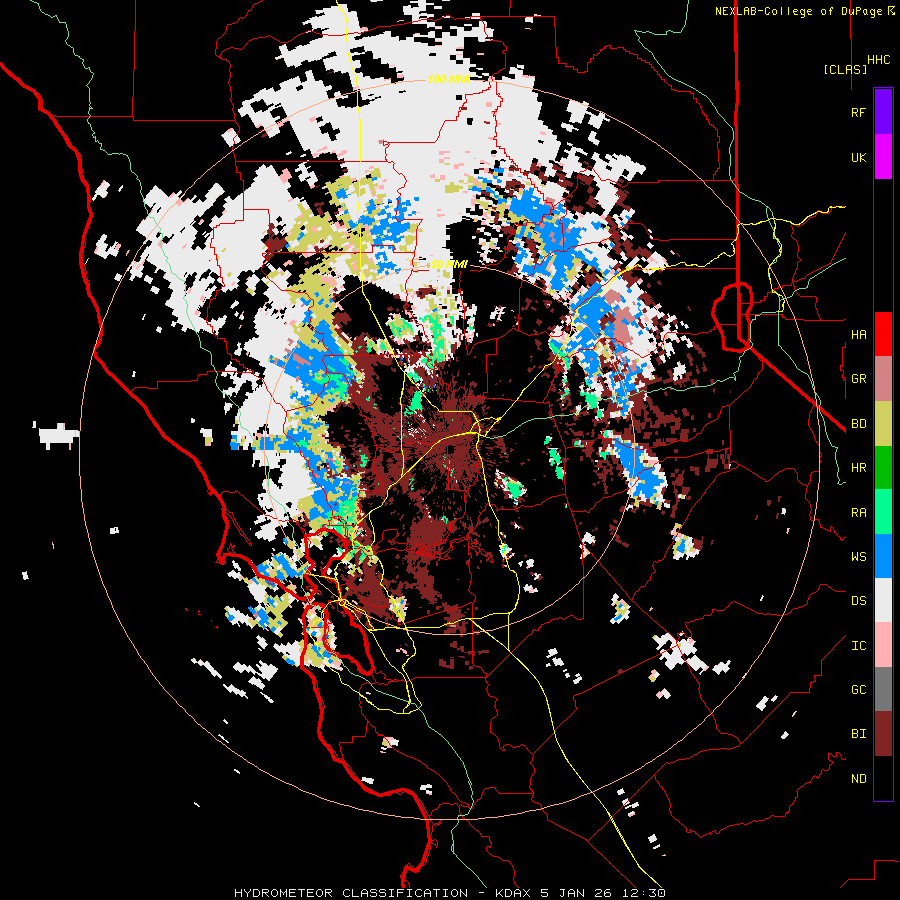The image size is (900, 900).
Task: Click the 100 NMI range ring label
Action: [x=448, y=79]
